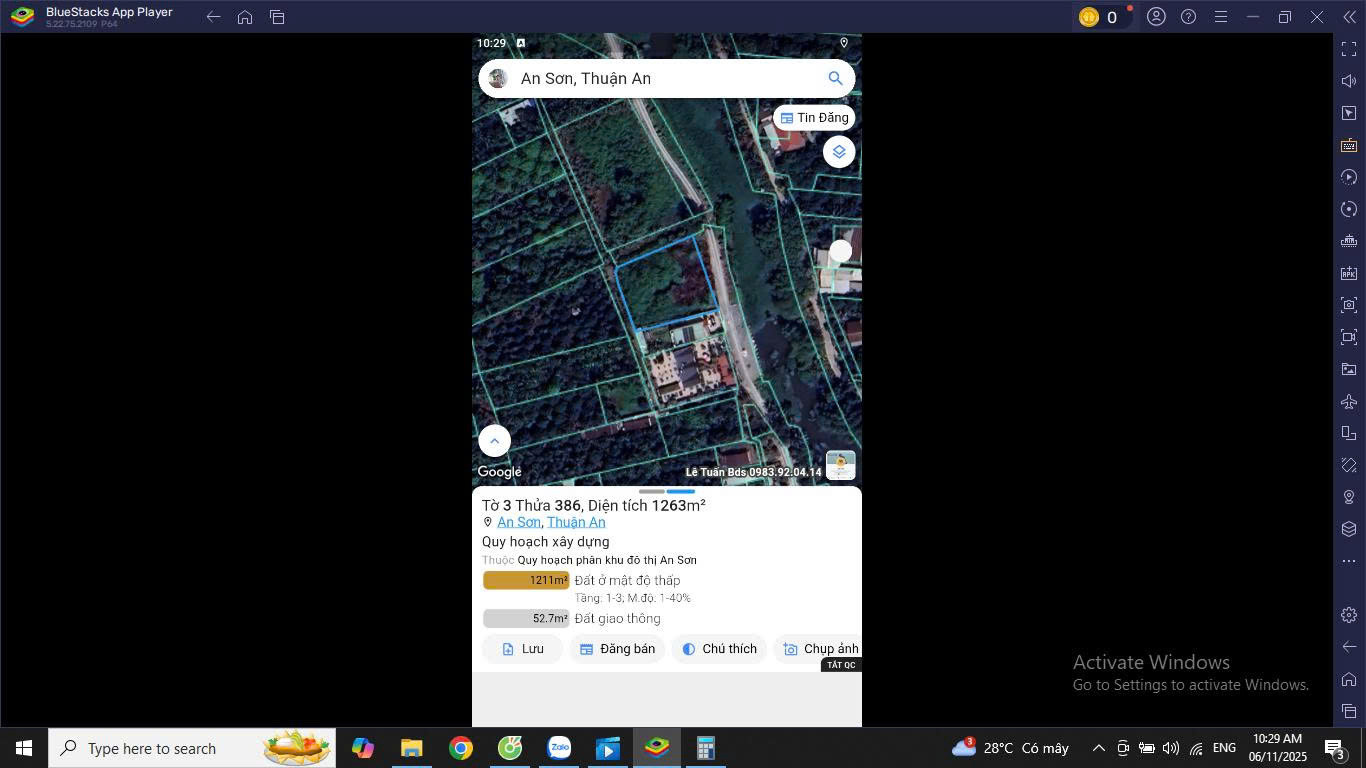Switch to the second info panel tab indicator

pos(681,491)
